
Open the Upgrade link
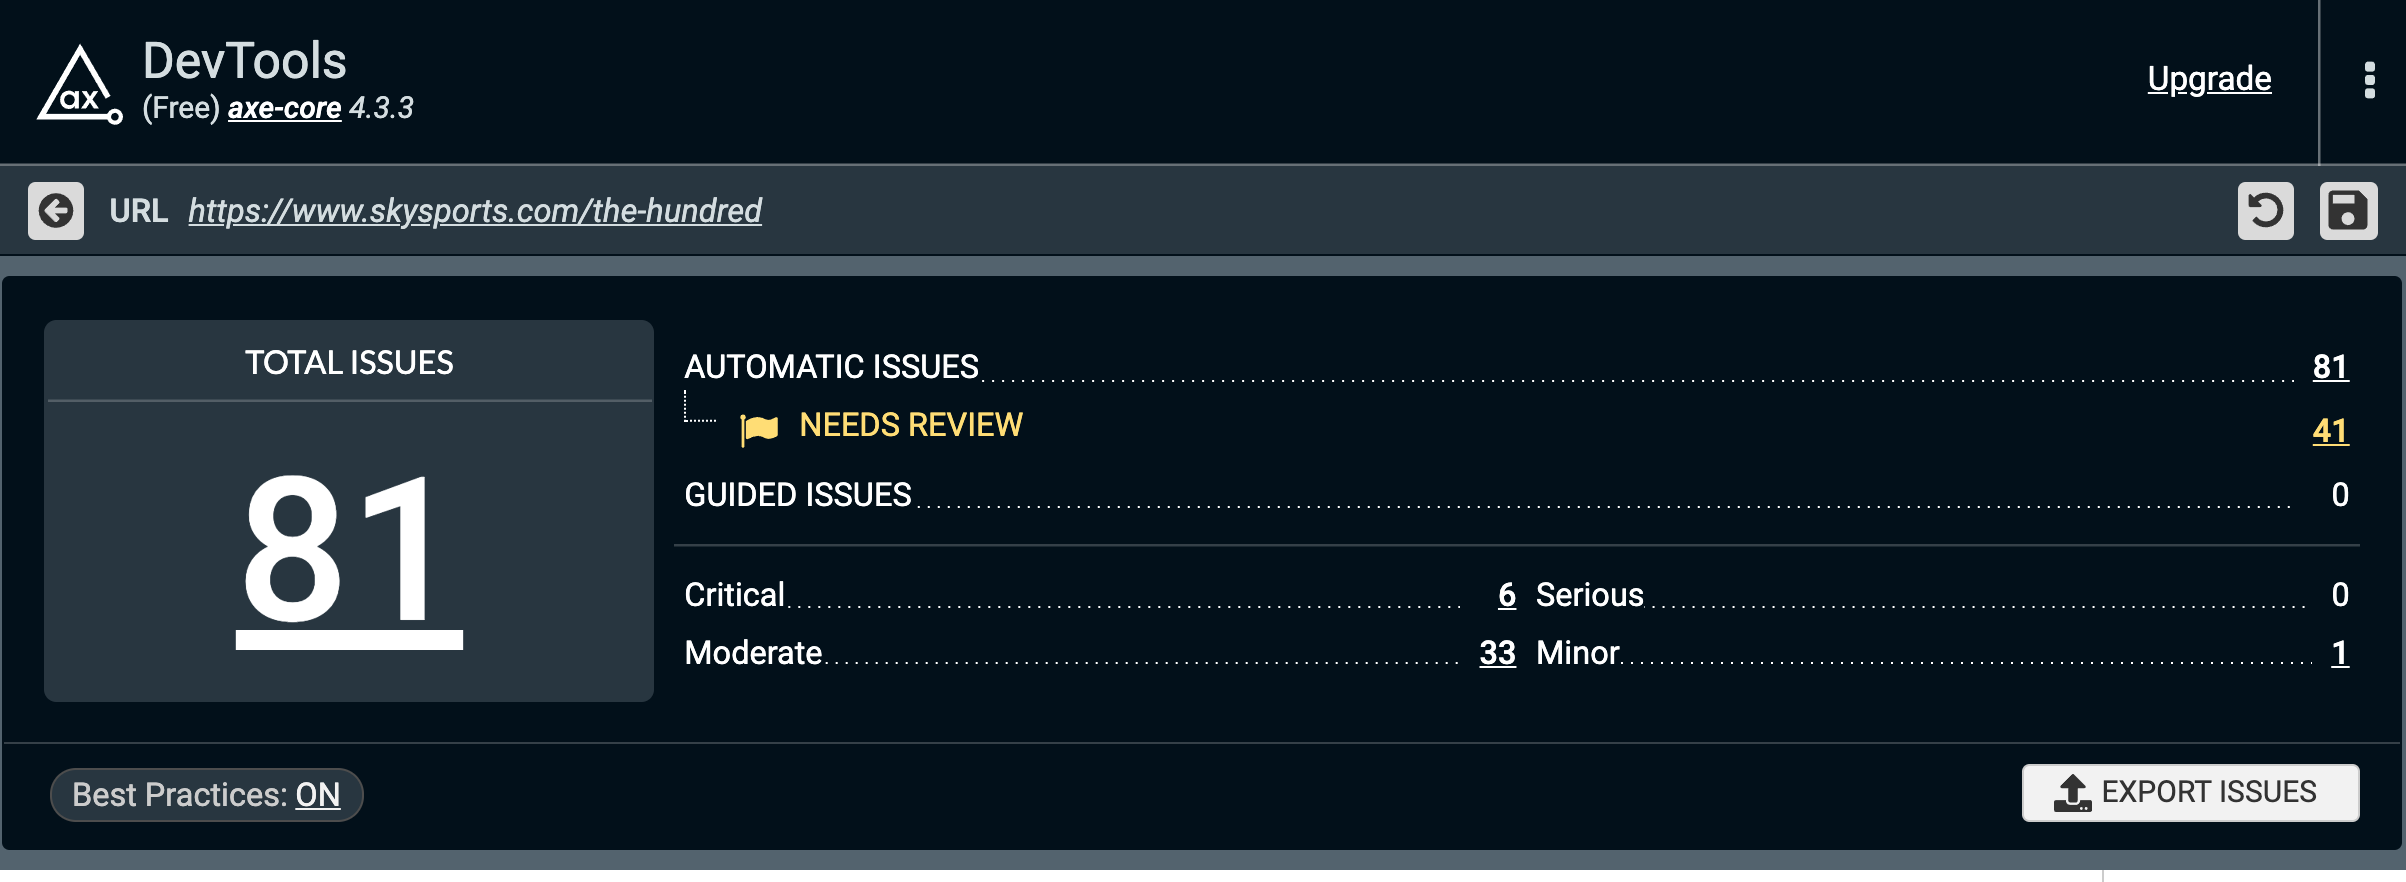click(x=2209, y=78)
